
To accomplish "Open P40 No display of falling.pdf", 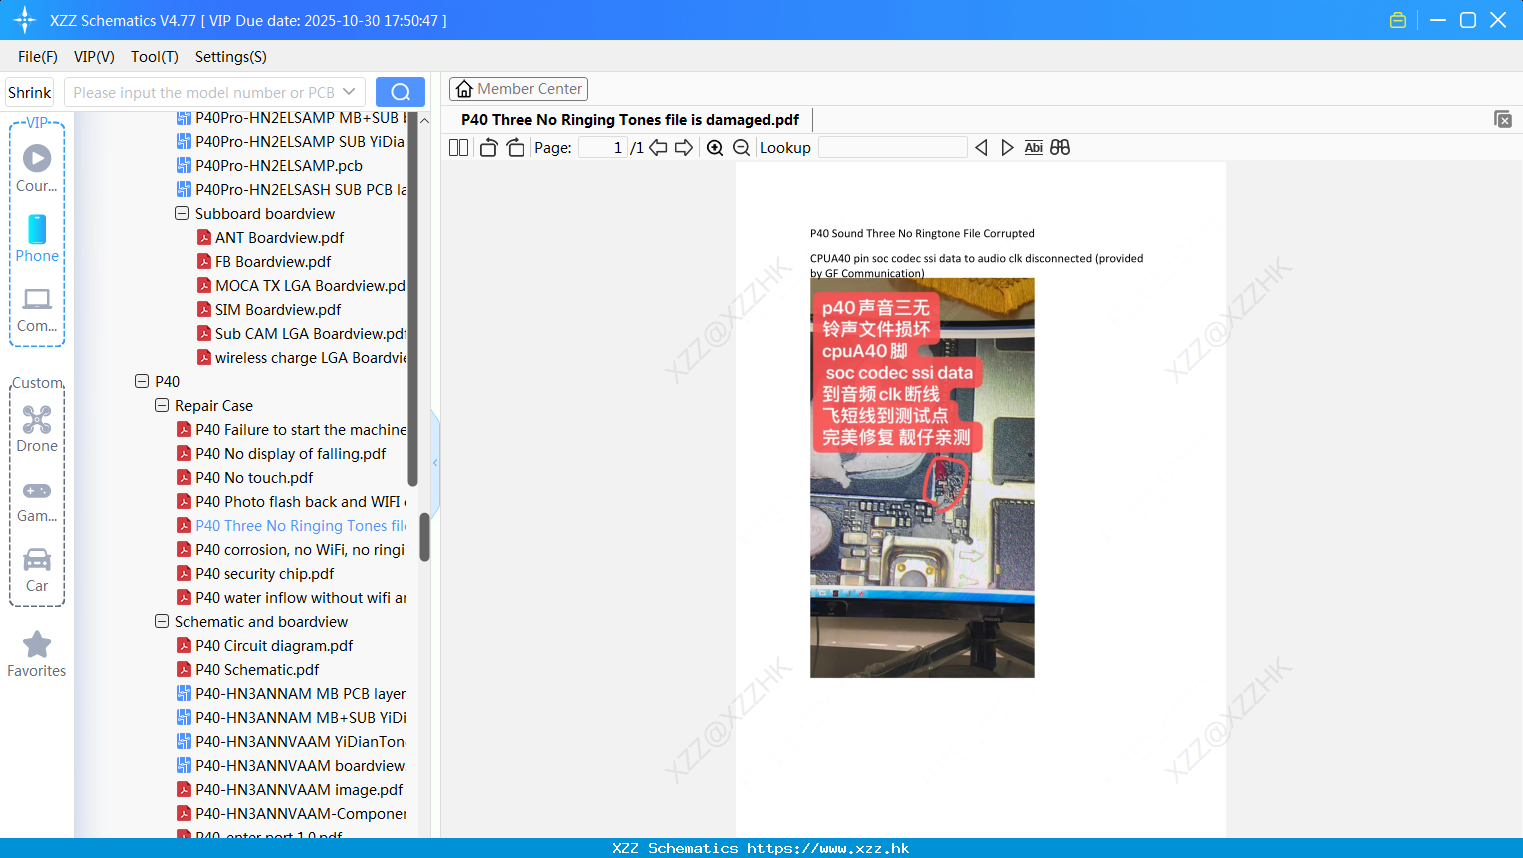I will (290, 453).
